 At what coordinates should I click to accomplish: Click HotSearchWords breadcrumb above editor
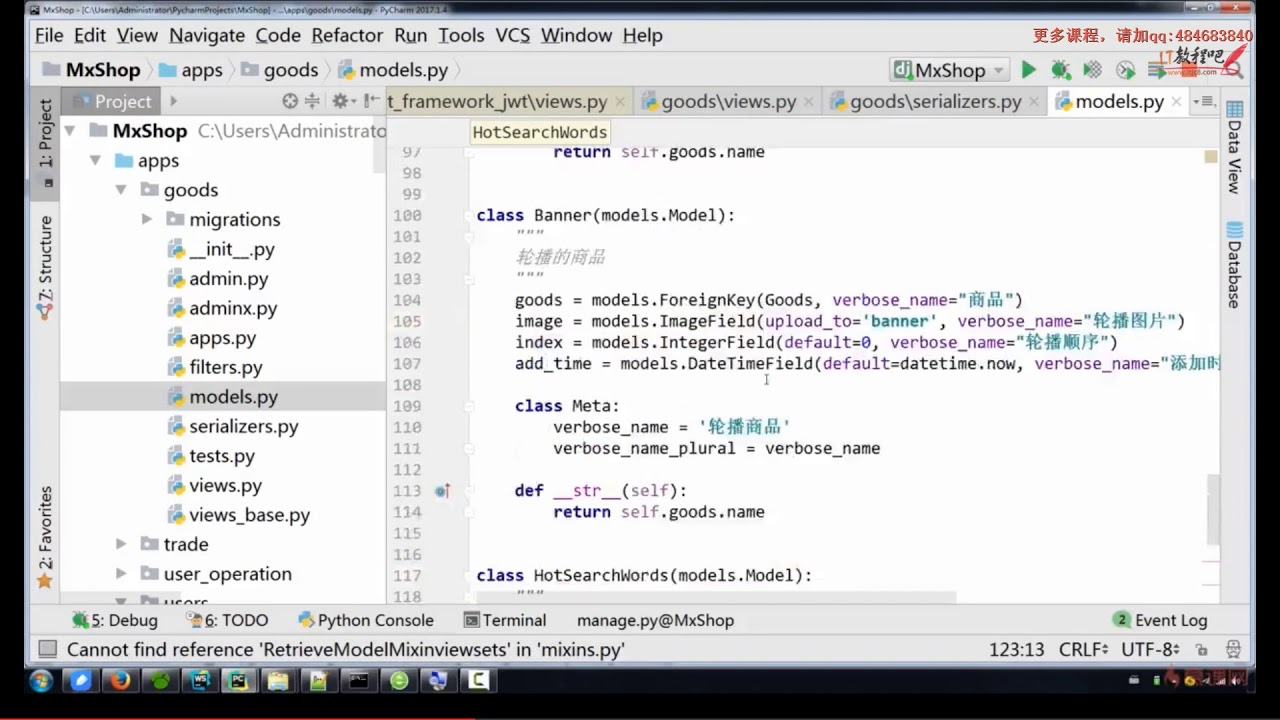click(x=540, y=132)
